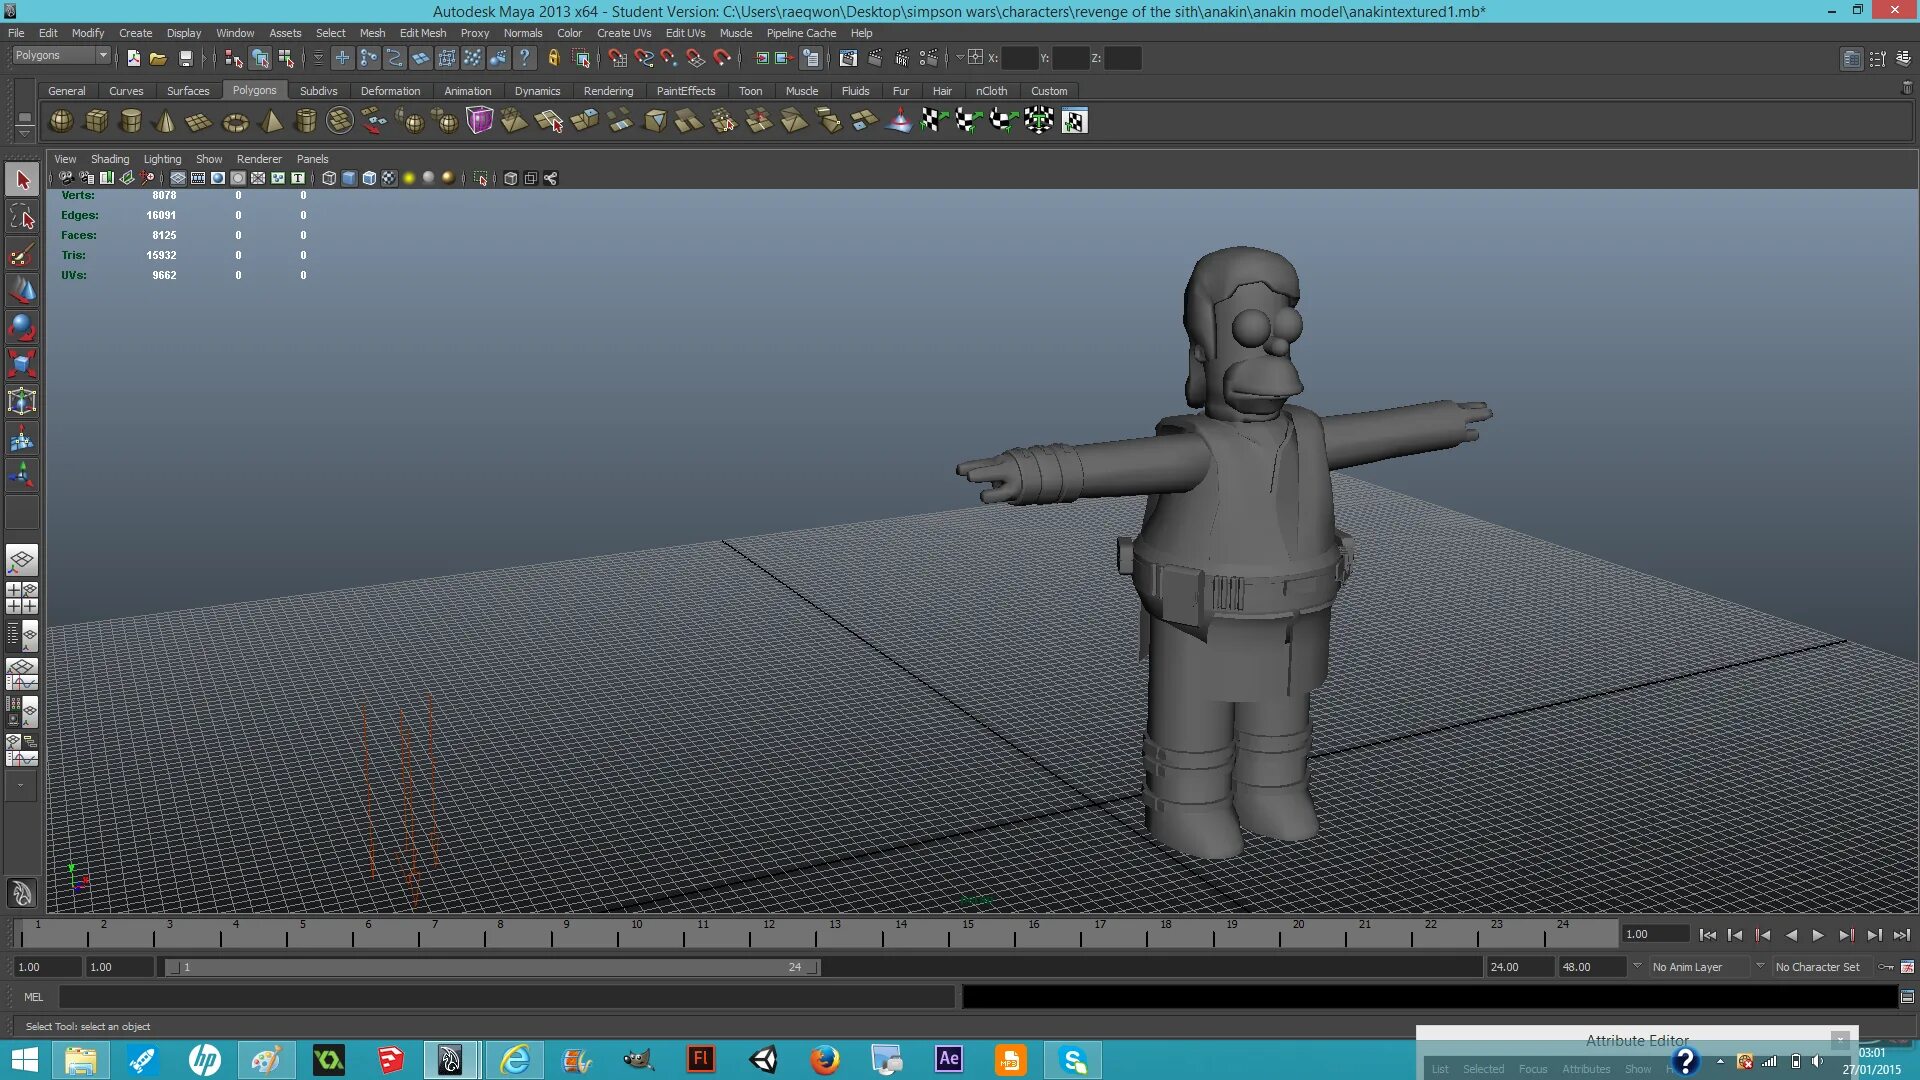Switch to the four-view layout

22,598
